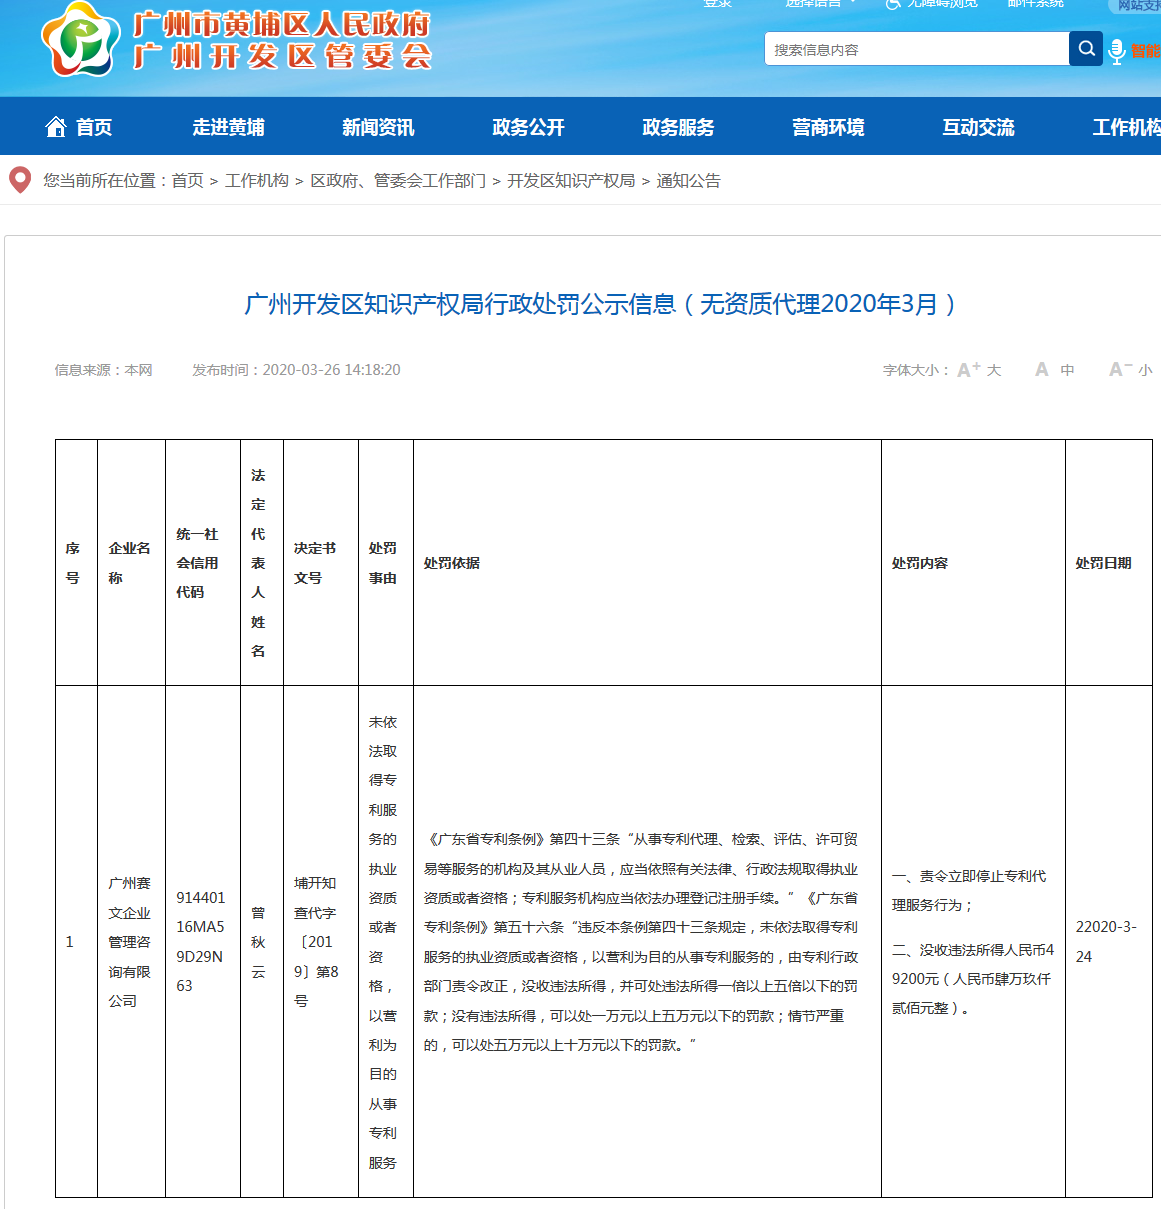
Task: Click the 处罚事由 column header
Action: click(386, 563)
